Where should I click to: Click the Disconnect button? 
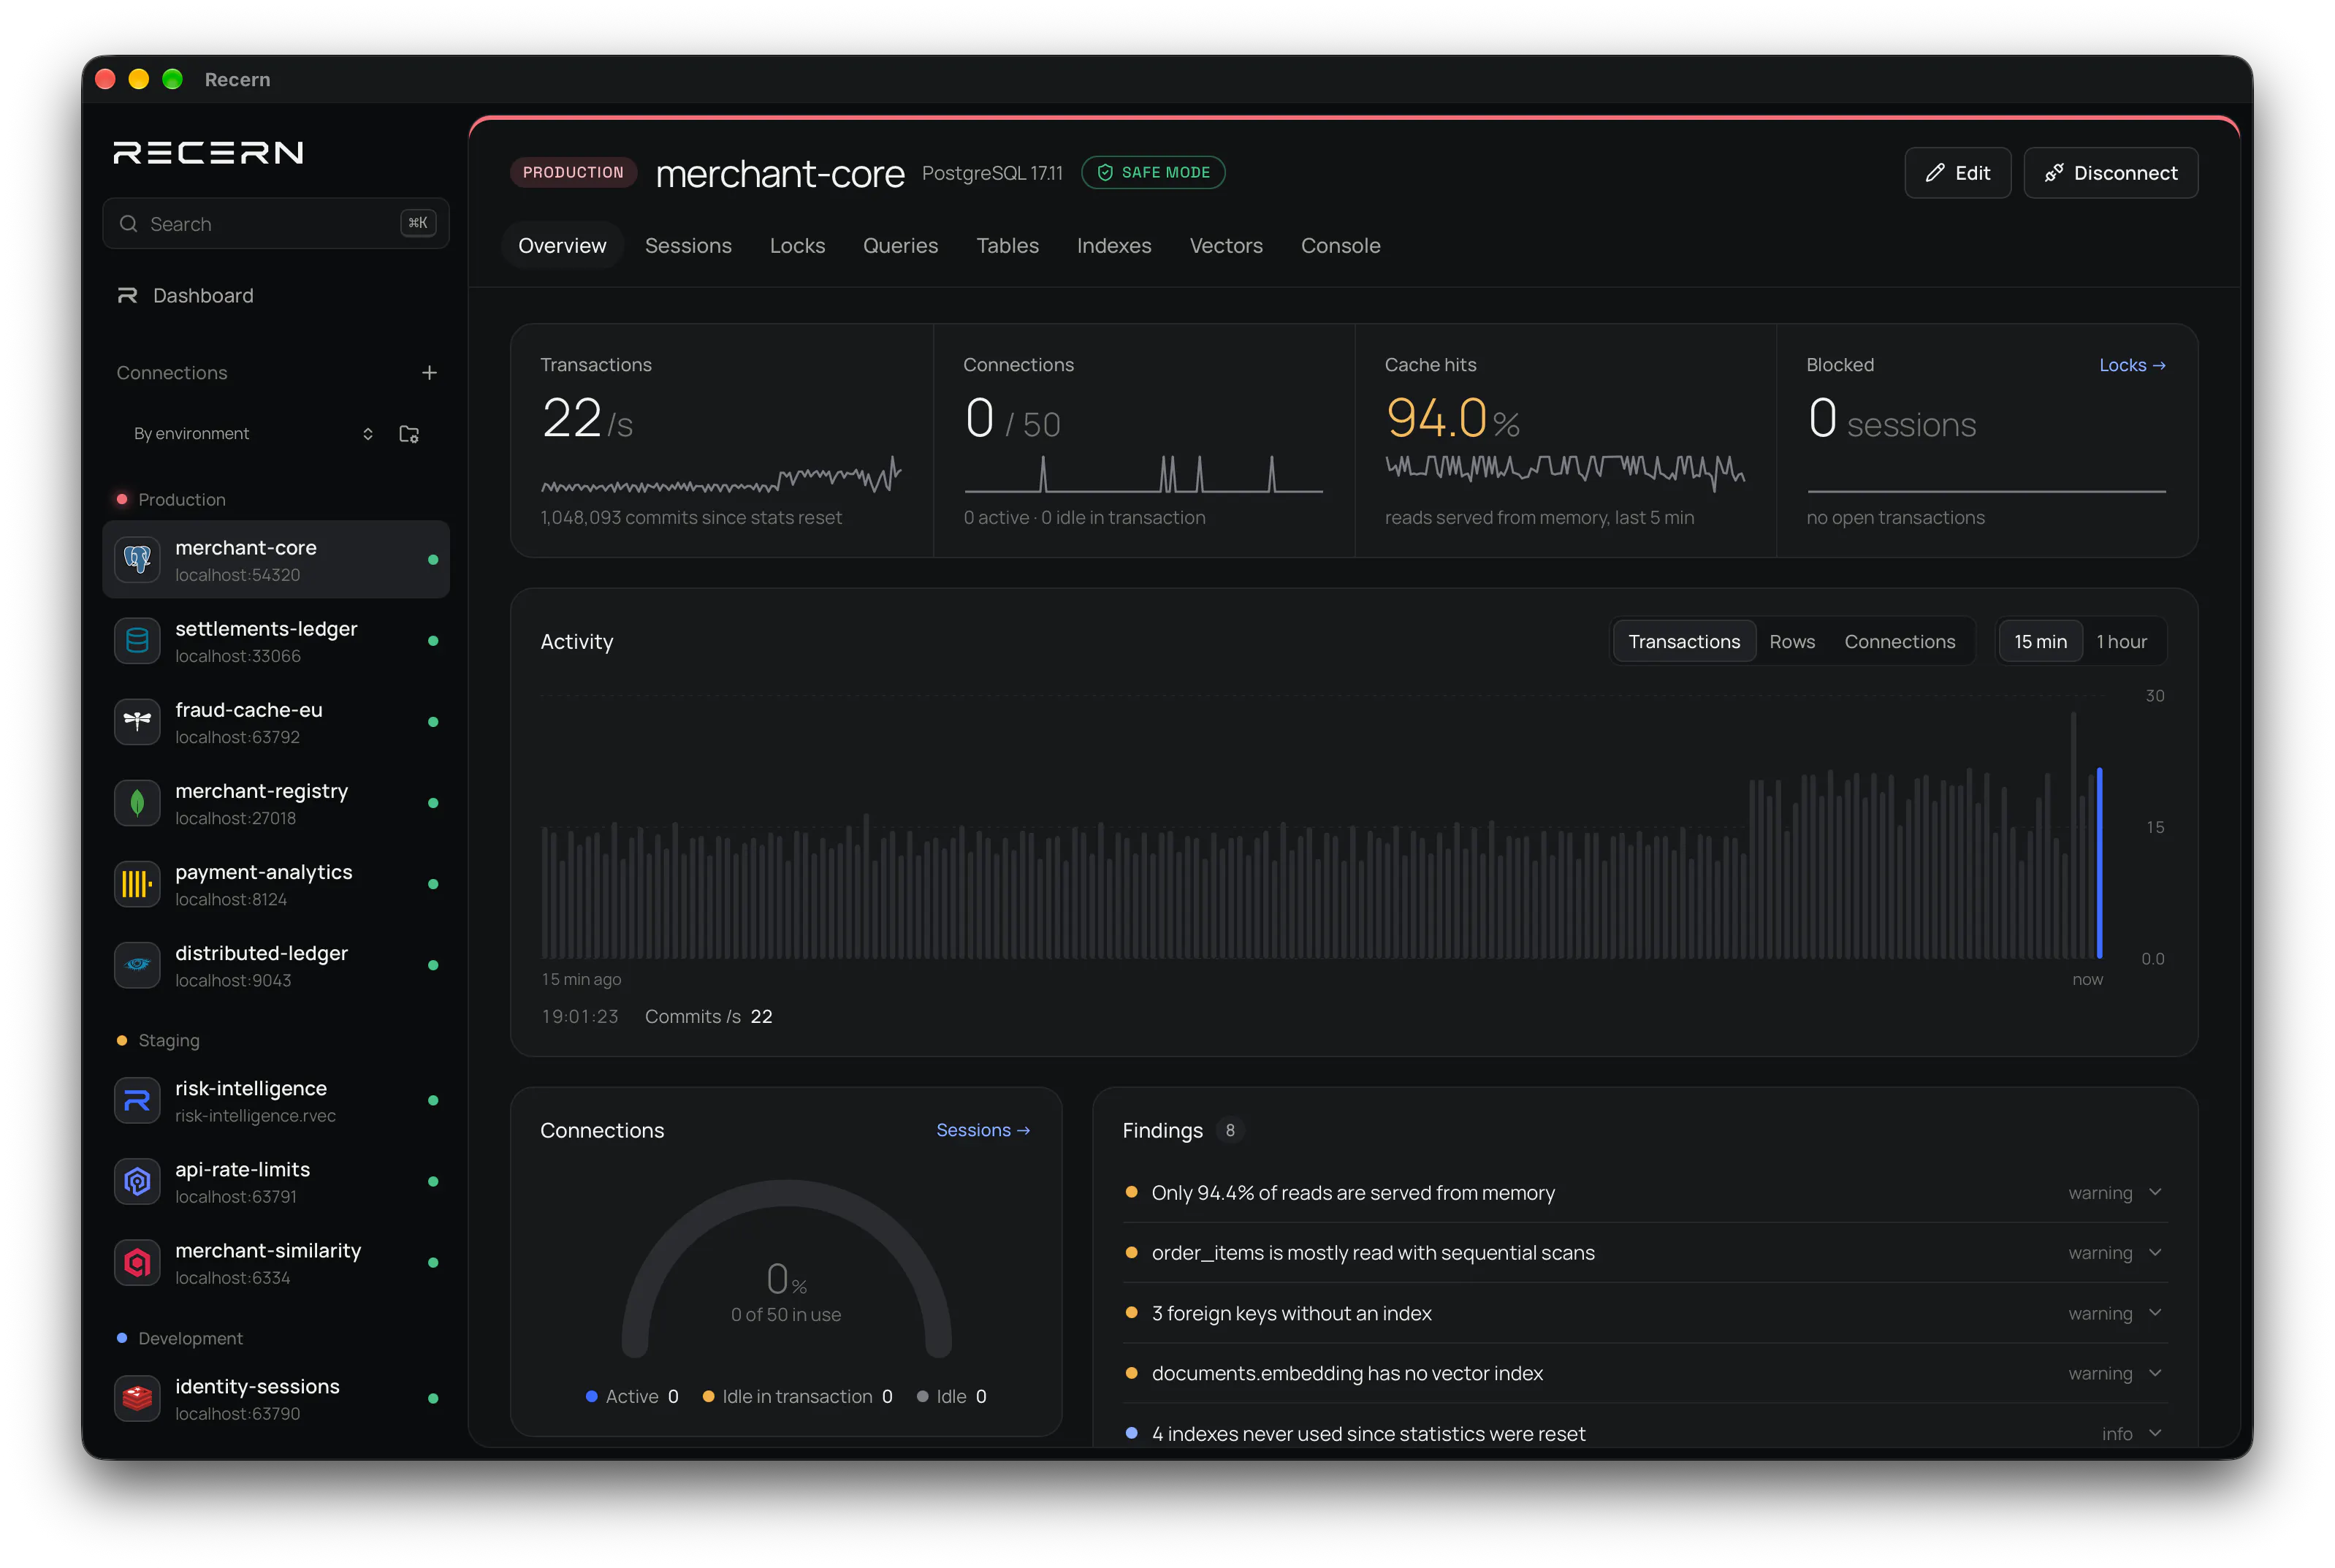(2110, 173)
